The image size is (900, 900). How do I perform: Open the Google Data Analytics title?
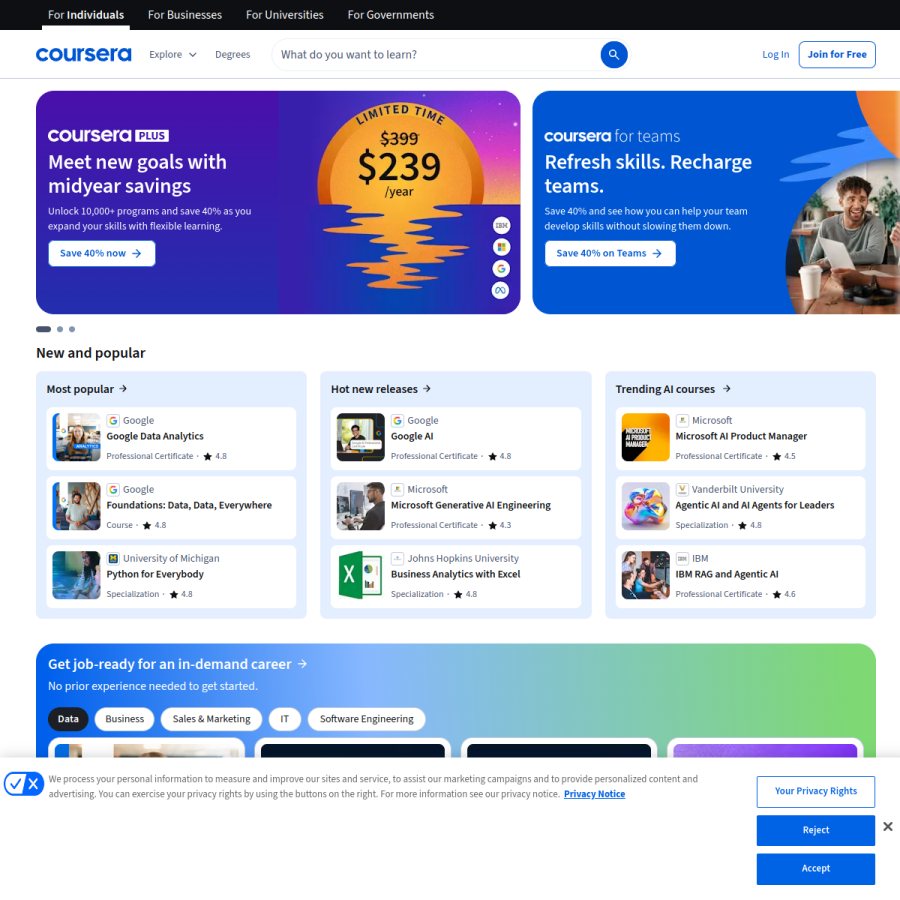[x=155, y=436]
